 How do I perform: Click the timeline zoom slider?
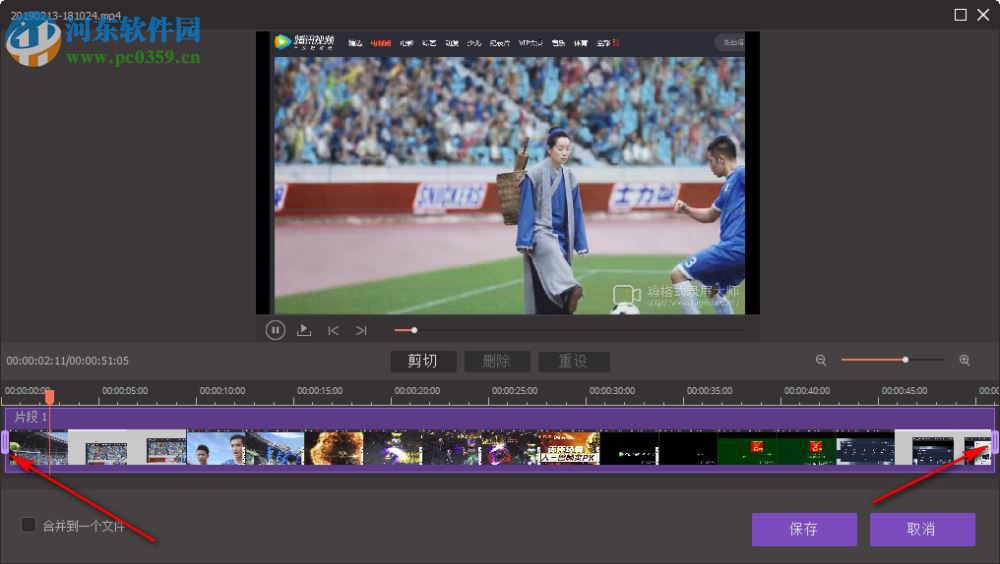892,360
